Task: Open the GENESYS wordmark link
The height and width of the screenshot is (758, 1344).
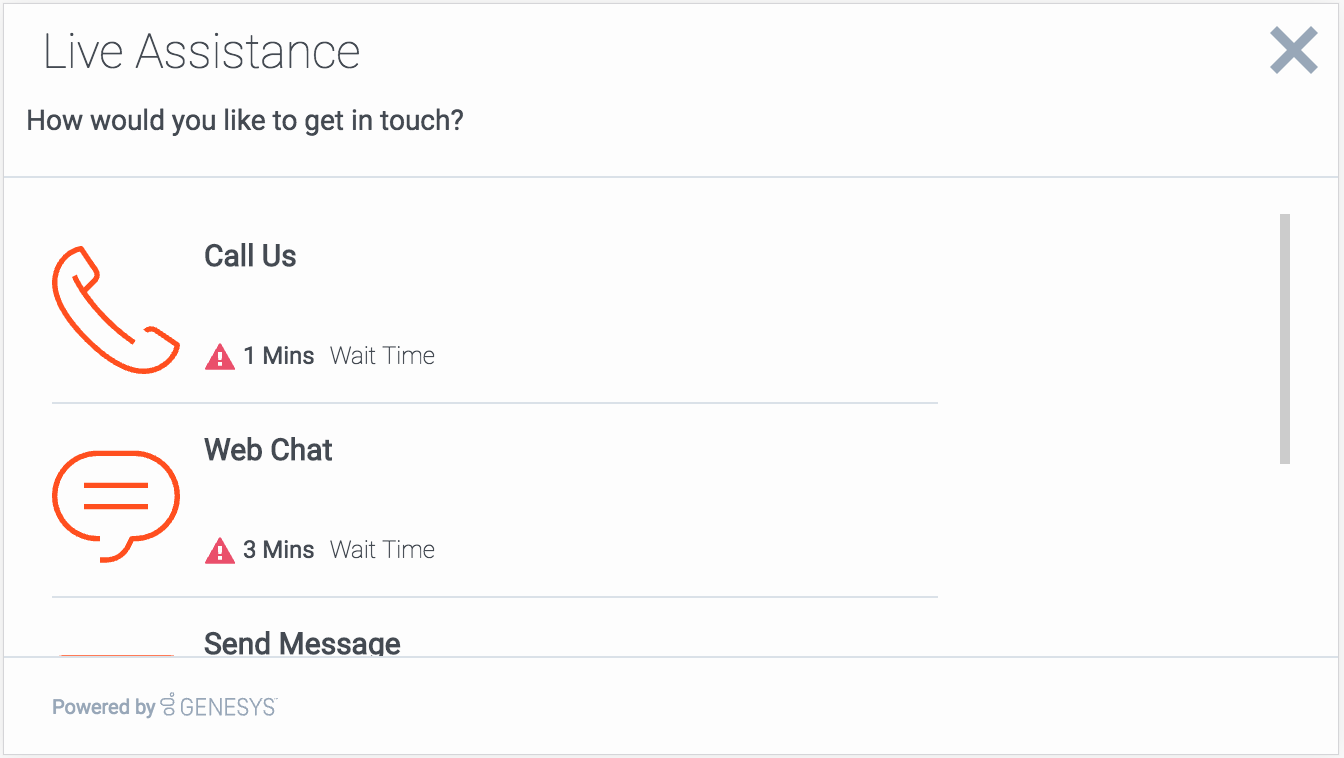Action: 227,708
